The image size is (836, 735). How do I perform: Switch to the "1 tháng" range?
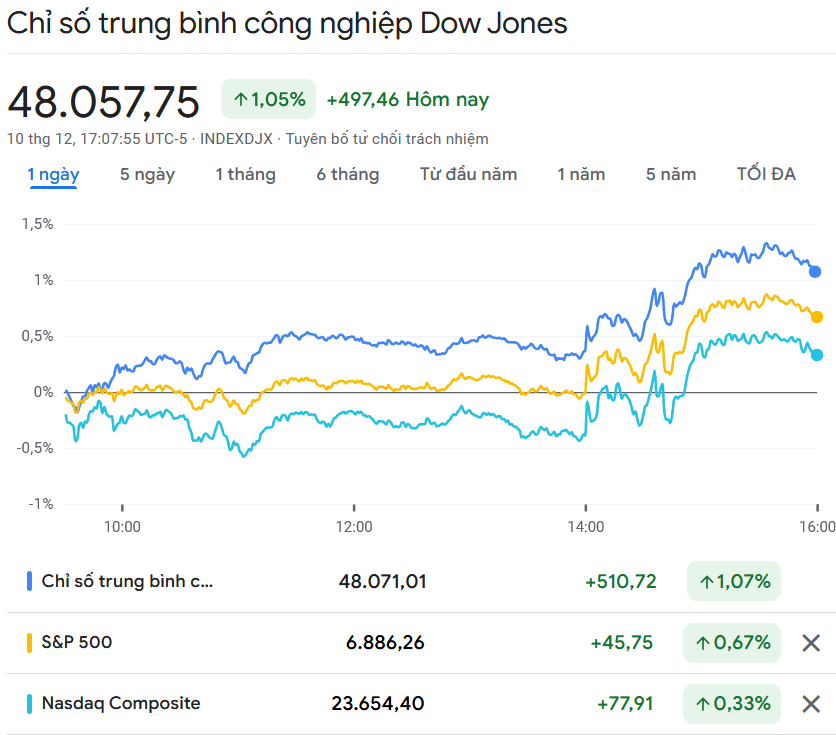tap(245, 174)
